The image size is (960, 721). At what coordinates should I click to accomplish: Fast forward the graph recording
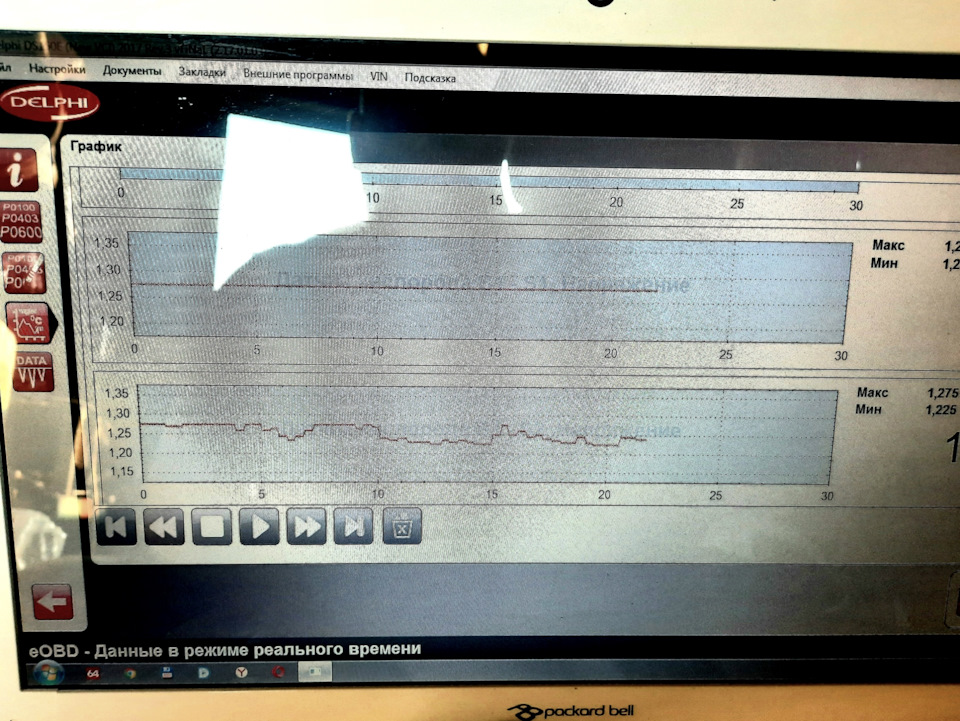coord(306,526)
